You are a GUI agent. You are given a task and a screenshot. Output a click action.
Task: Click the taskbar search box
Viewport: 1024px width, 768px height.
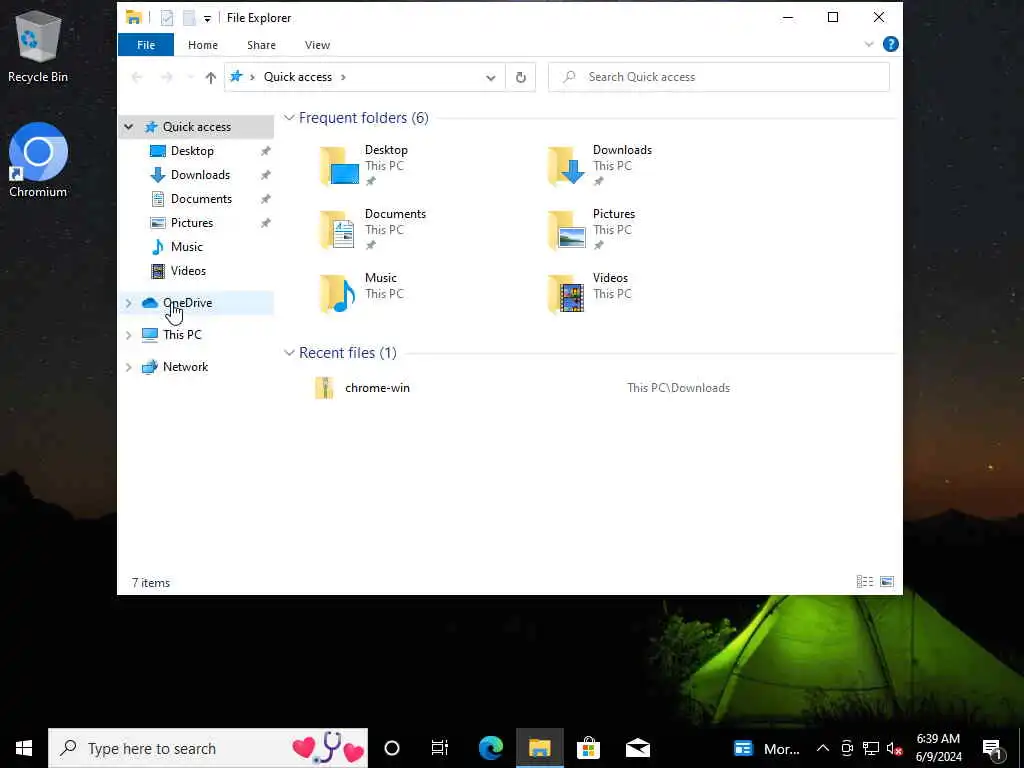click(x=208, y=748)
